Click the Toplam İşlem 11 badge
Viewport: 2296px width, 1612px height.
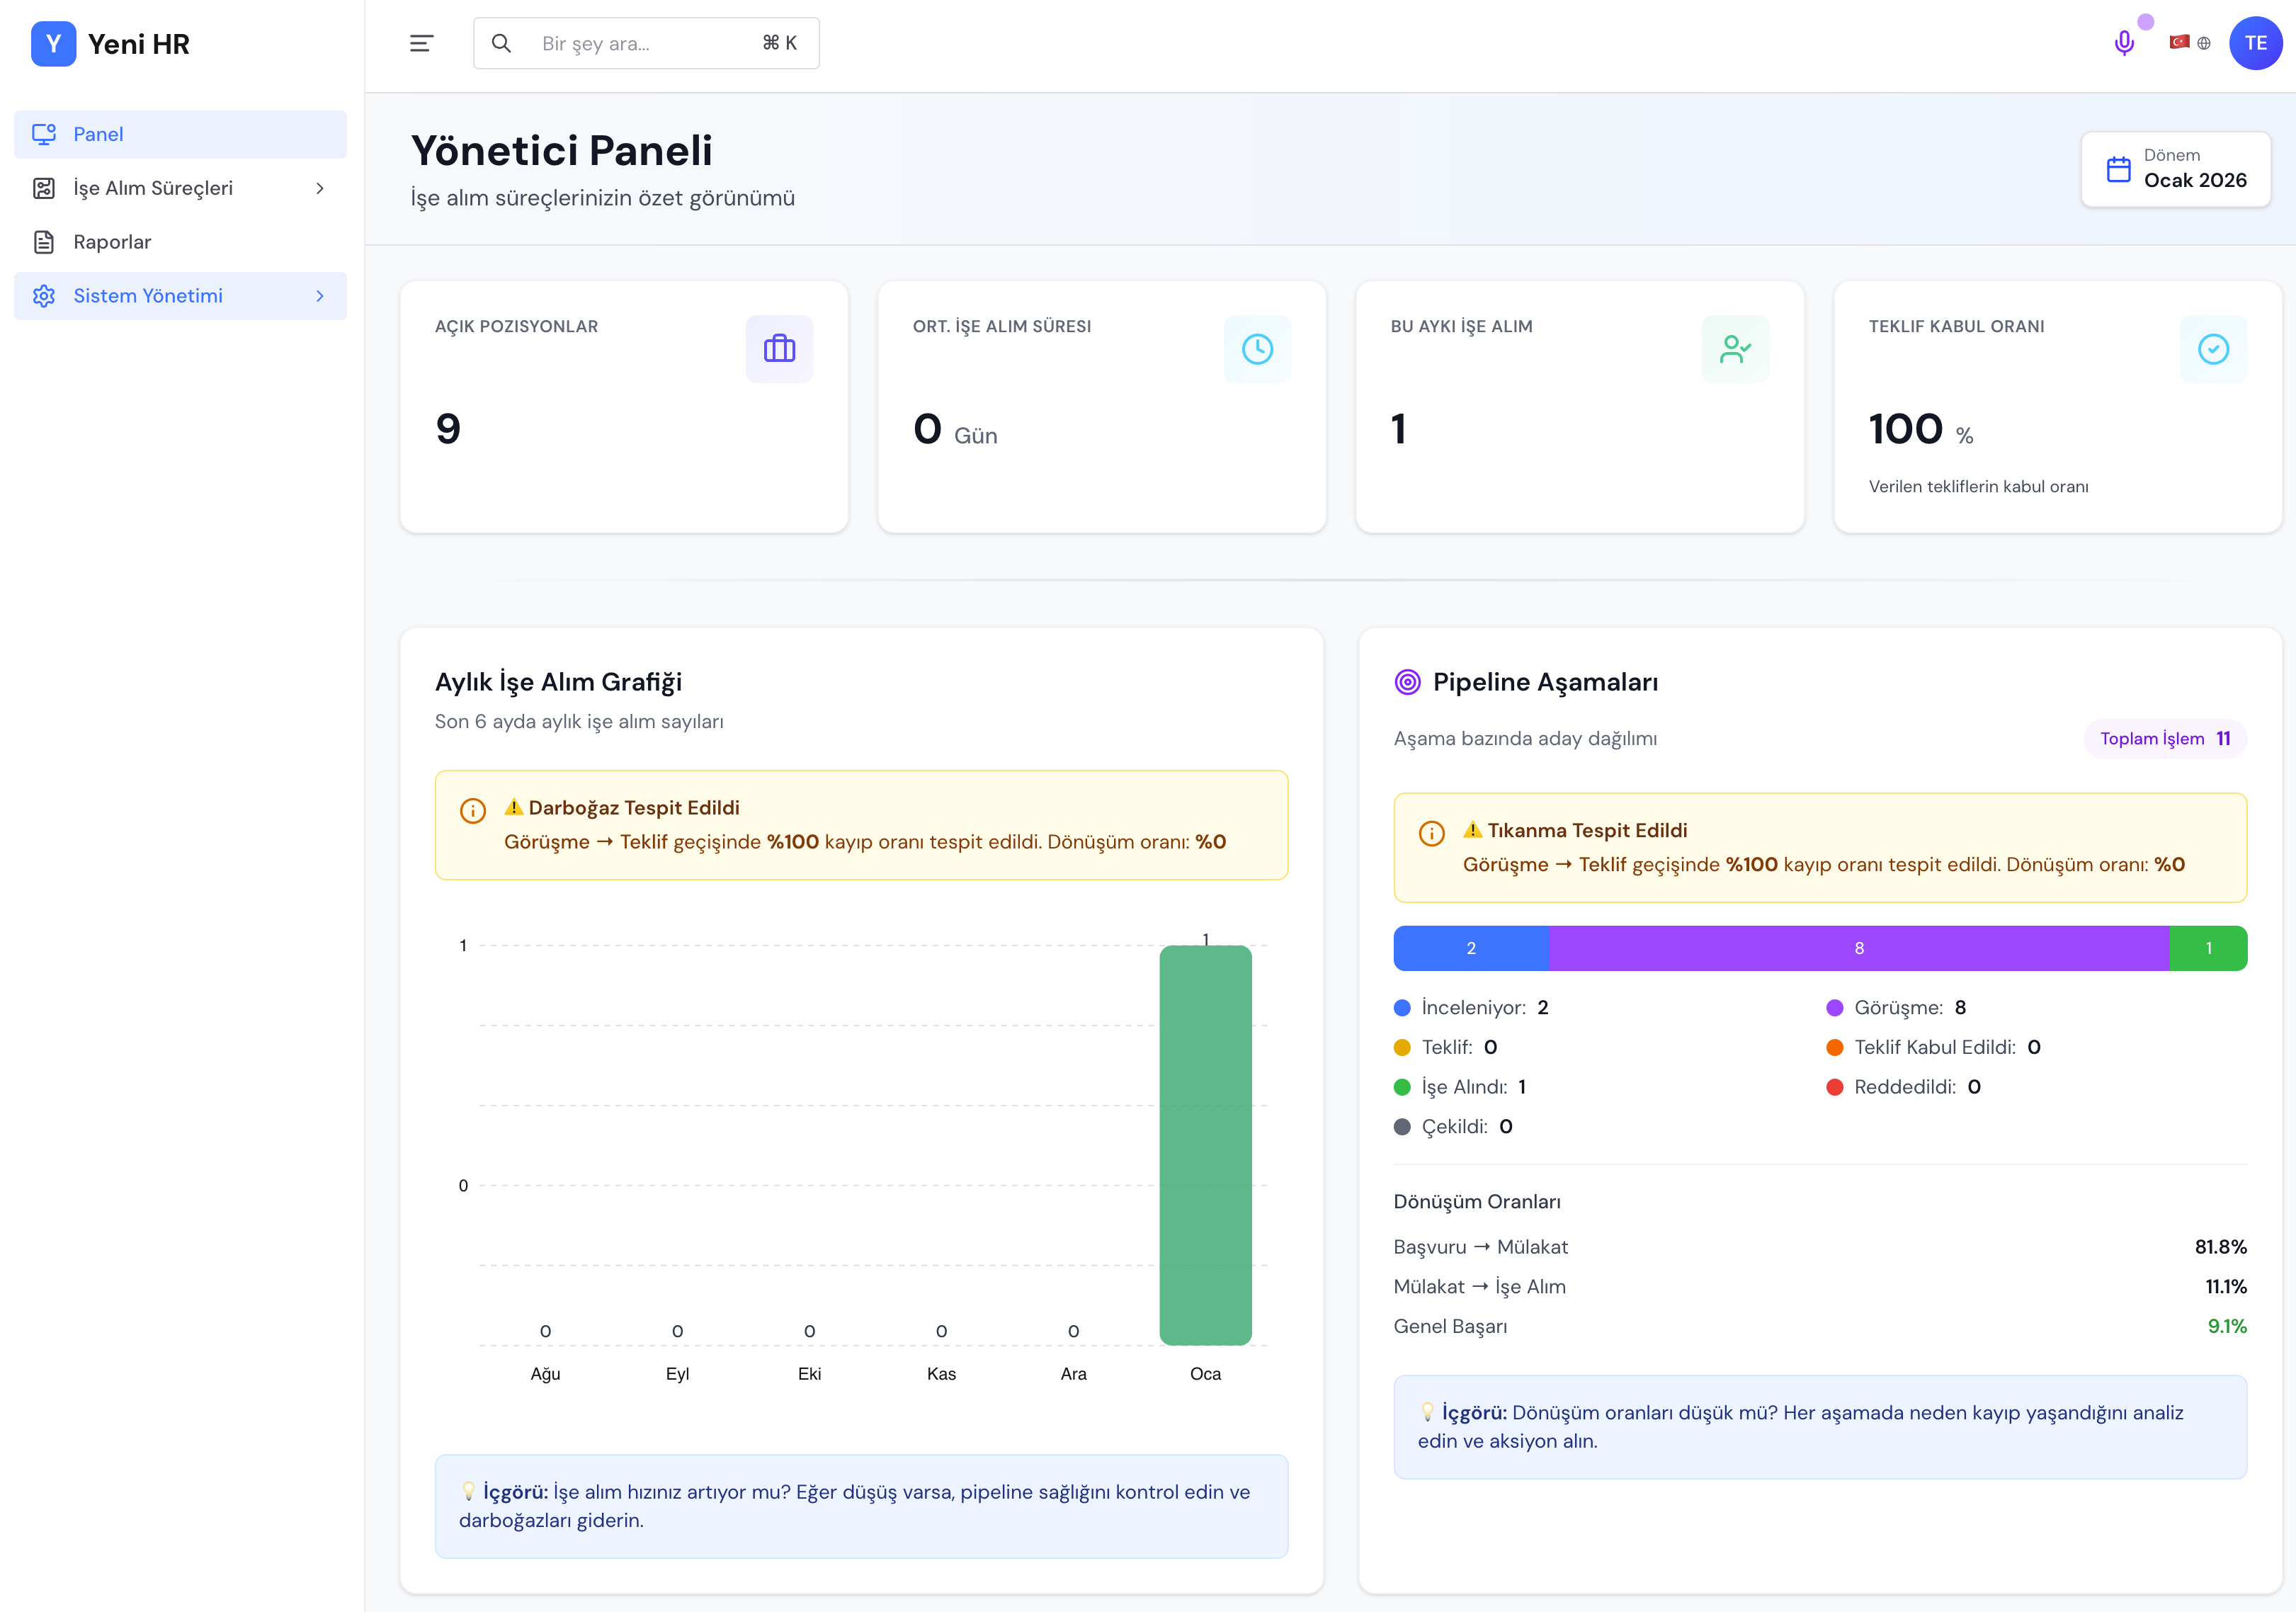2165,738
